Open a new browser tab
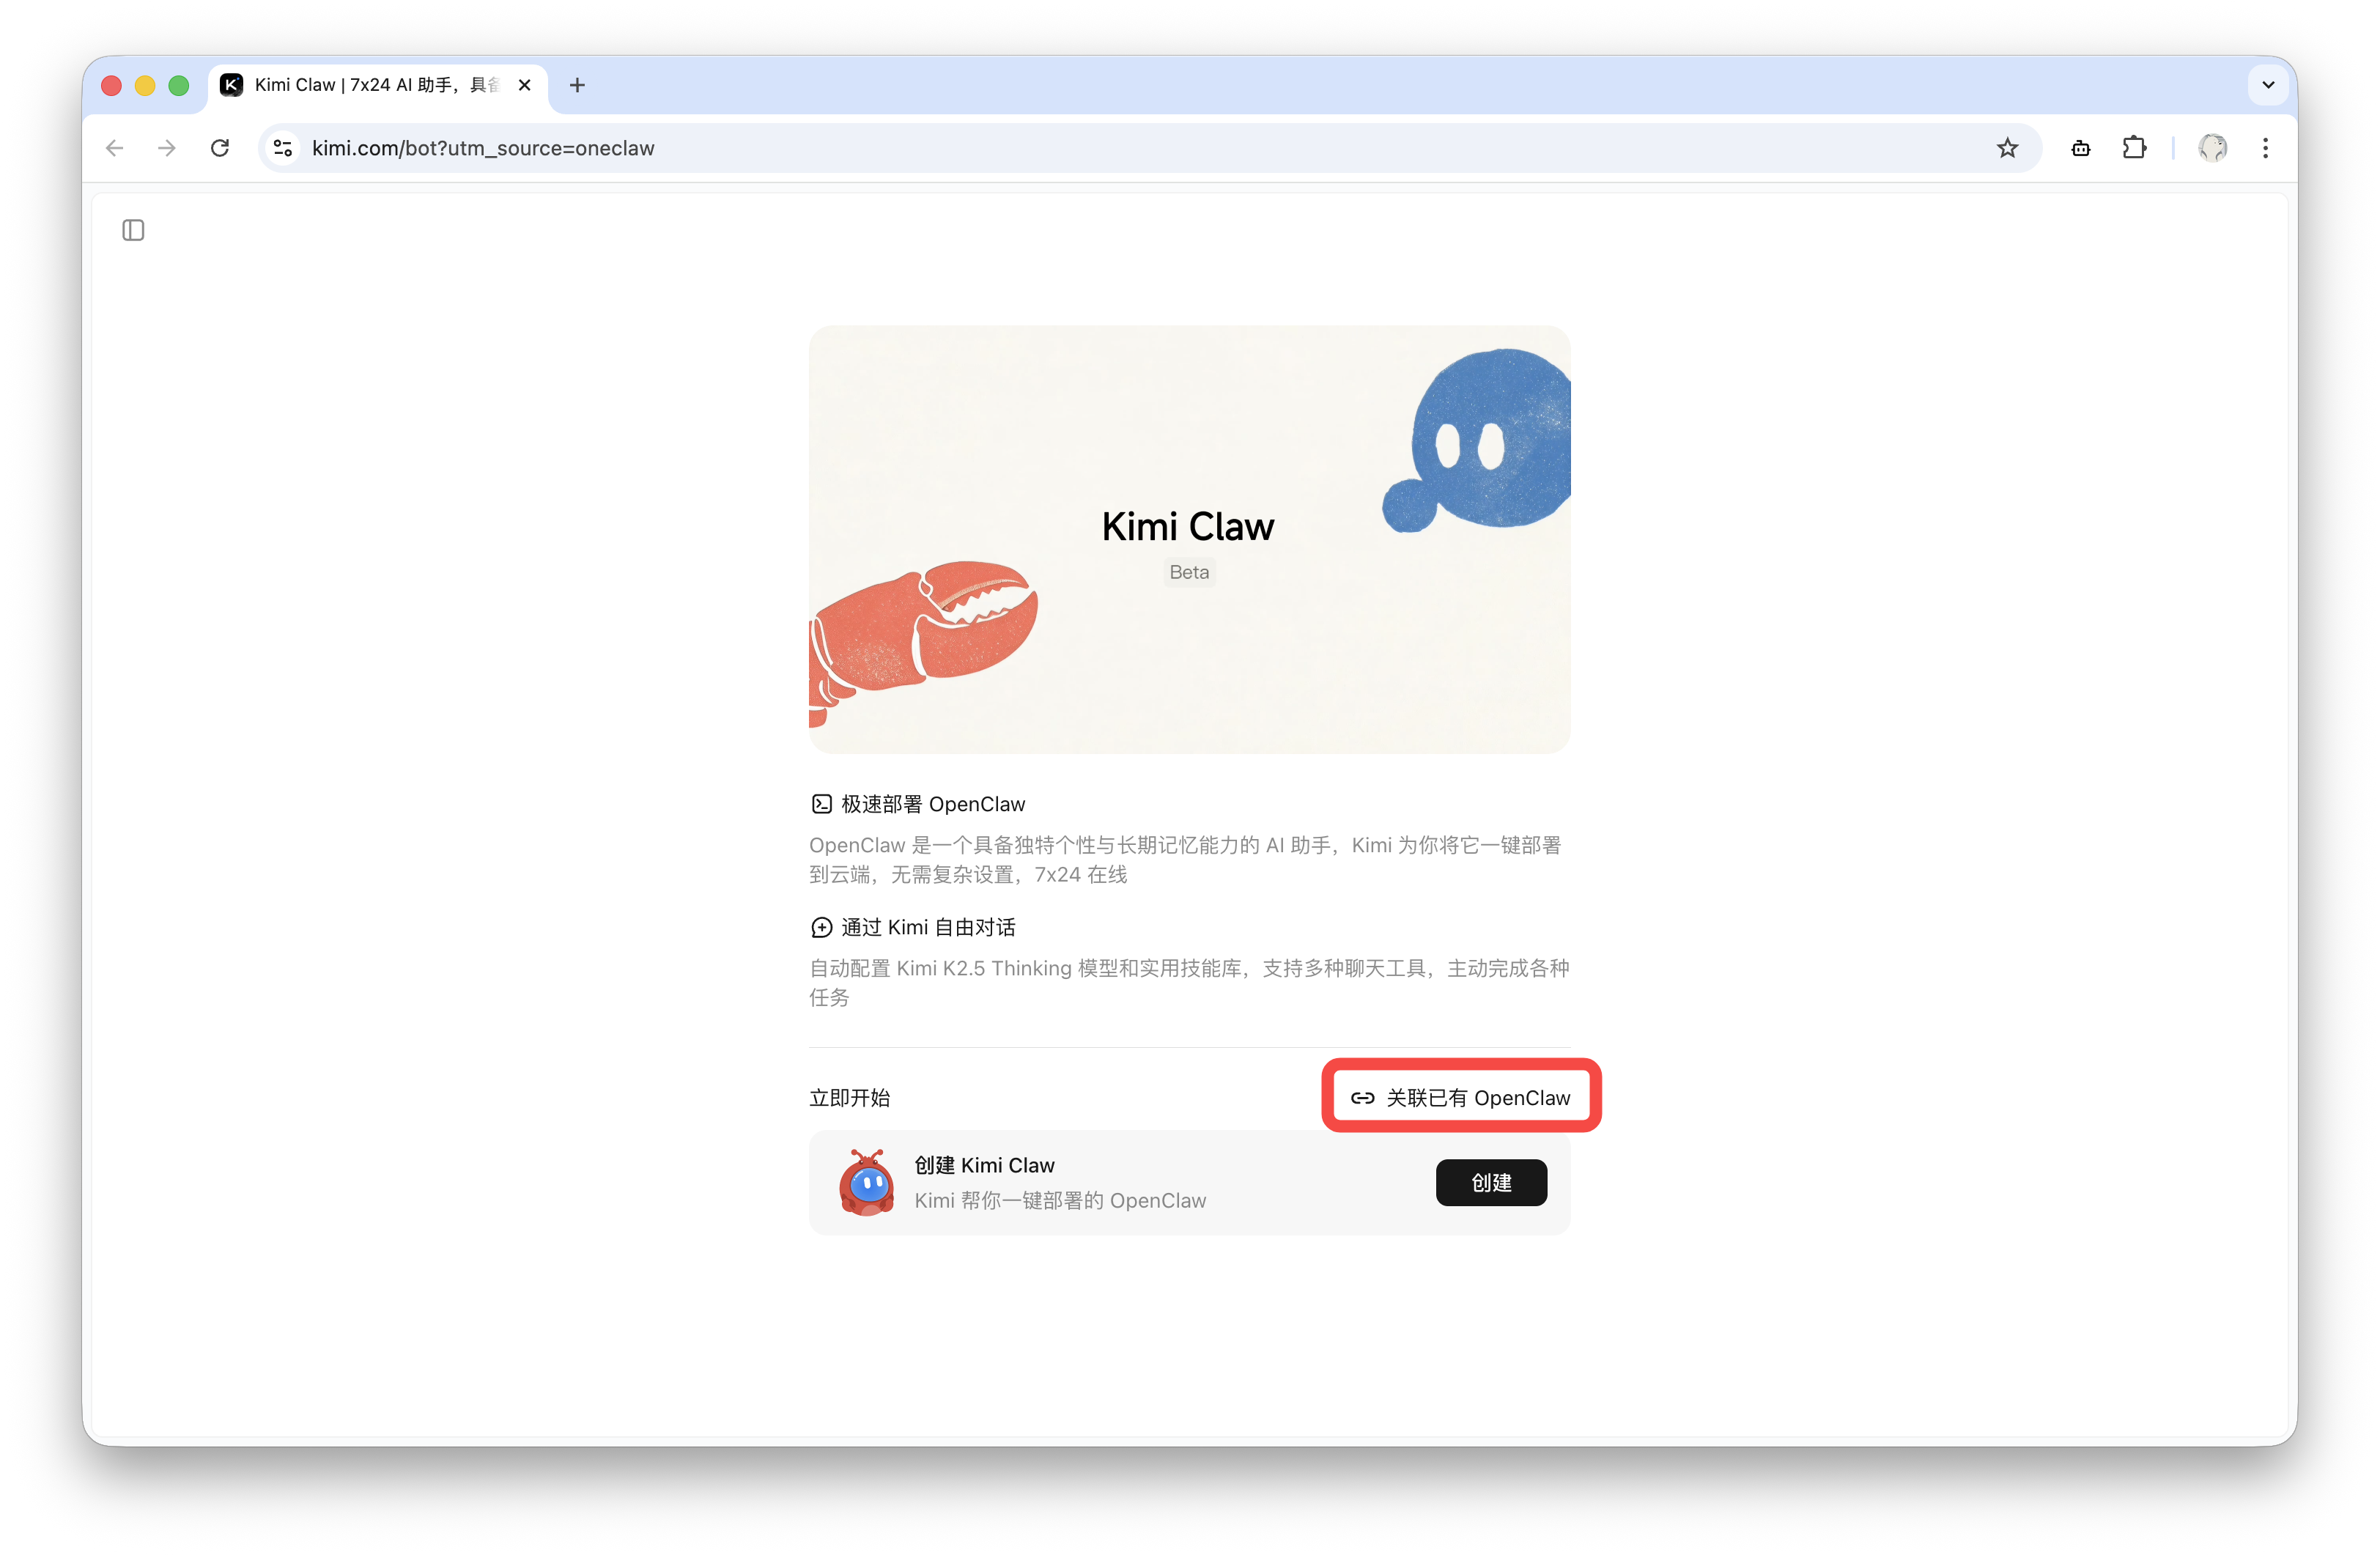This screenshot has height=1555, width=2380. pos(577,85)
